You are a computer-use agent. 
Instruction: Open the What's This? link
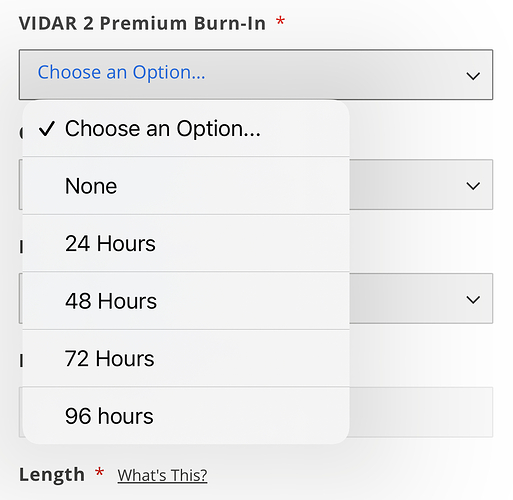[x=162, y=475]
